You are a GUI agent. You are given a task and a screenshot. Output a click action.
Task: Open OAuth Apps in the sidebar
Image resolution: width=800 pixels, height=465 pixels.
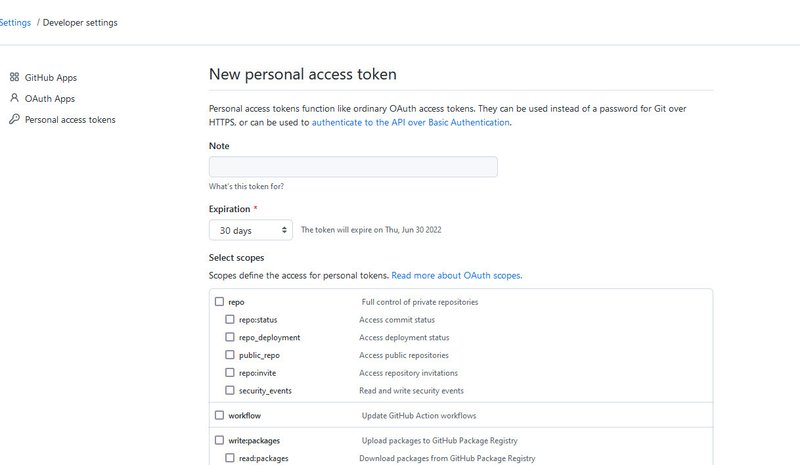click(49, 99)
